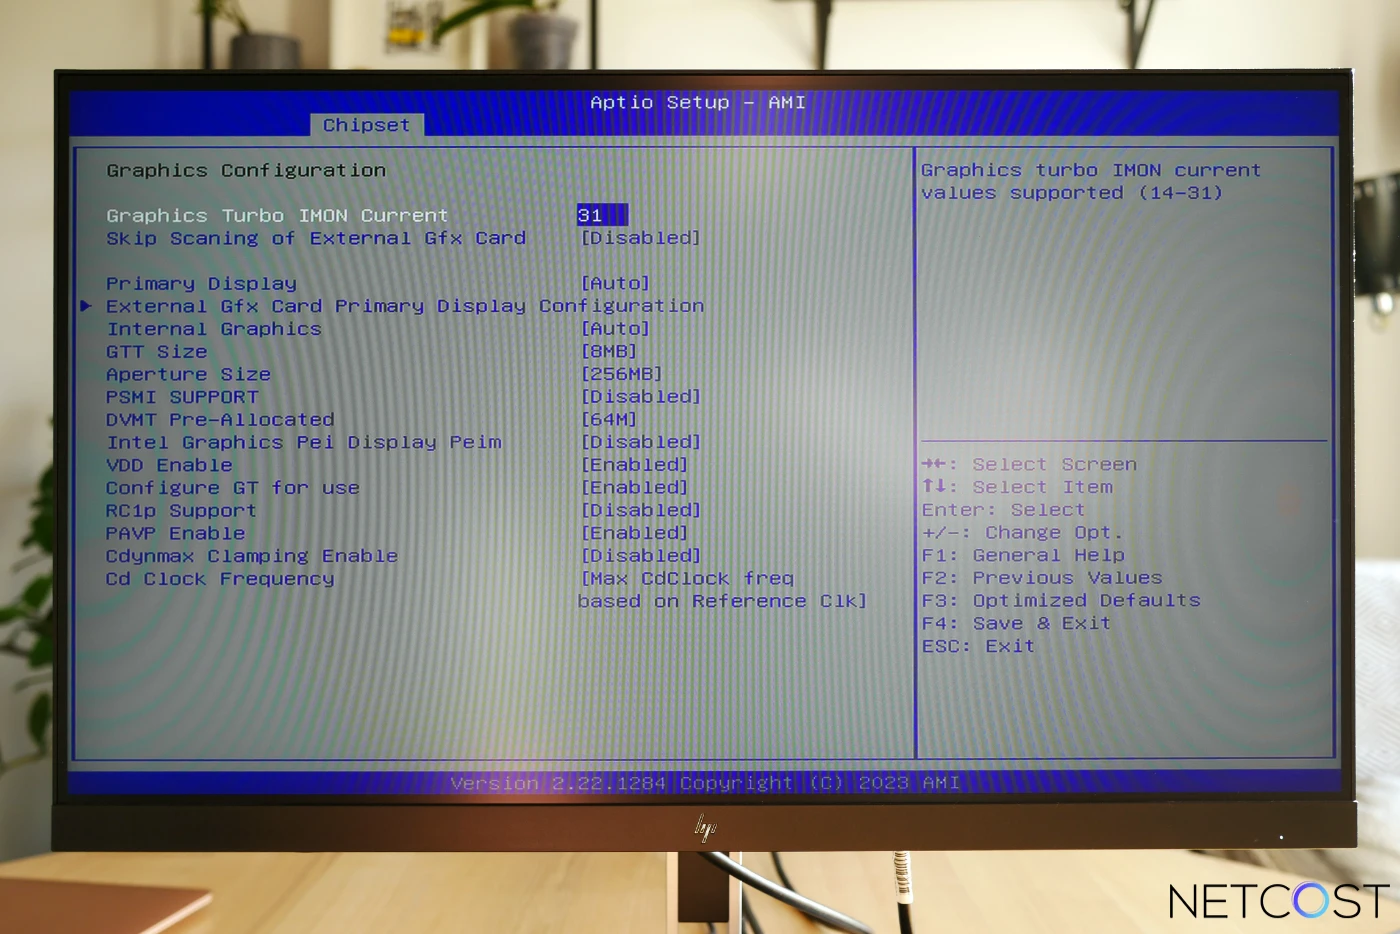Click the Select Screen key hint
Screen dimensions: 1400x934
tap(1029, 465)
